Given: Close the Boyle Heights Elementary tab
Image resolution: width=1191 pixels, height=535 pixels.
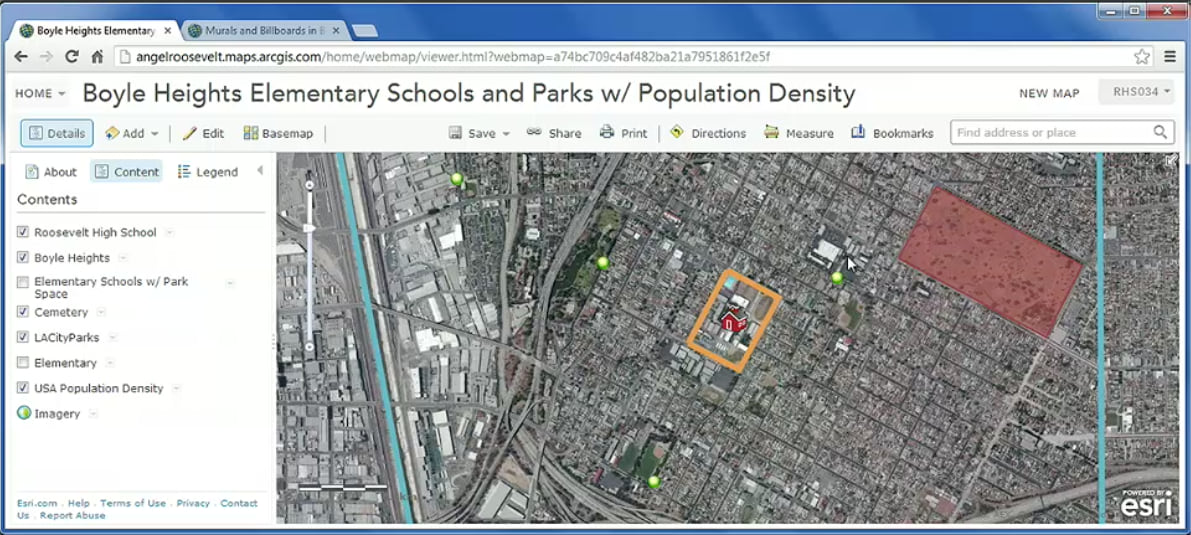Looking at the screenshot, I should click(167, 31).
